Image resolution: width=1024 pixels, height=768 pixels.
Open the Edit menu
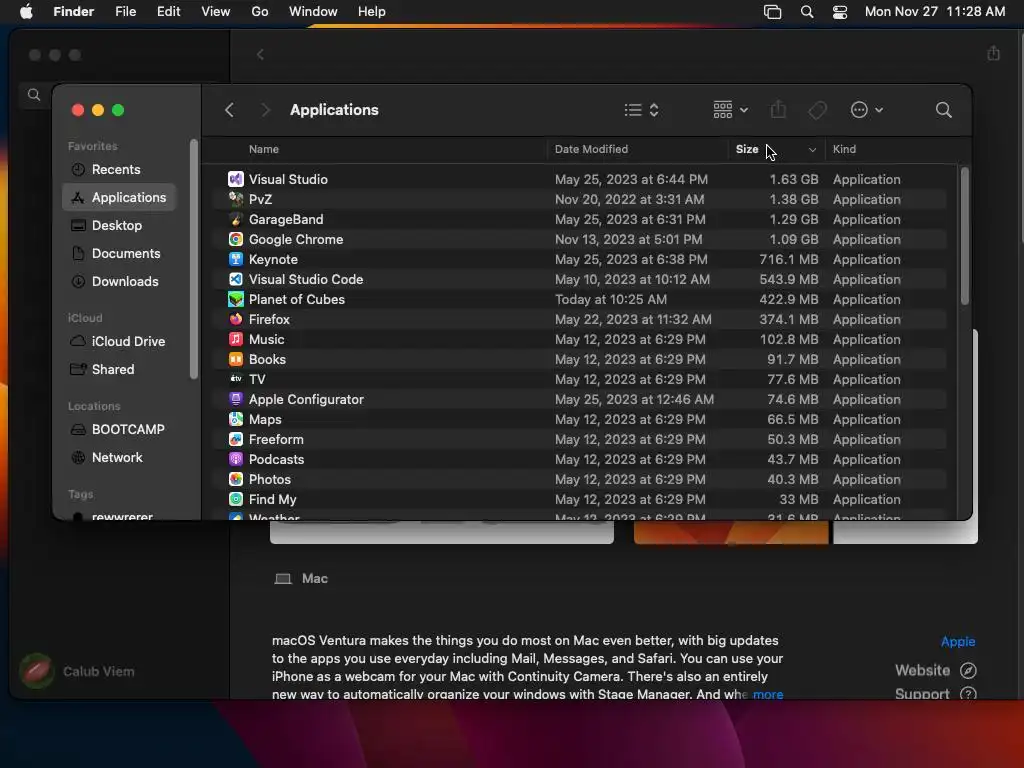pos(168,12)
